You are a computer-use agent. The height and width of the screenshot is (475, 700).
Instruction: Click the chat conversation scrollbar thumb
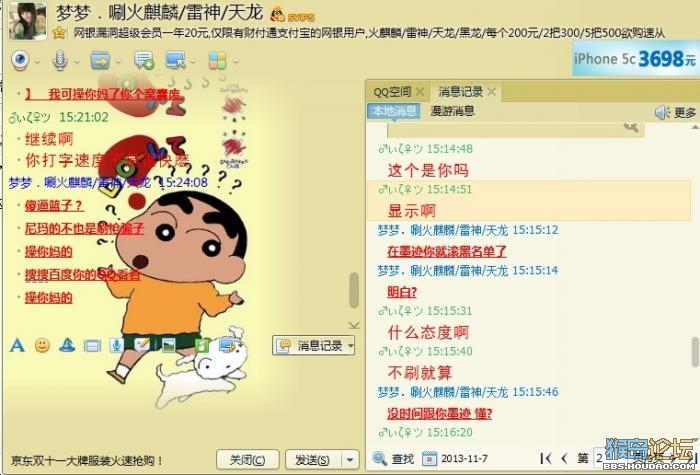point(354,290)
